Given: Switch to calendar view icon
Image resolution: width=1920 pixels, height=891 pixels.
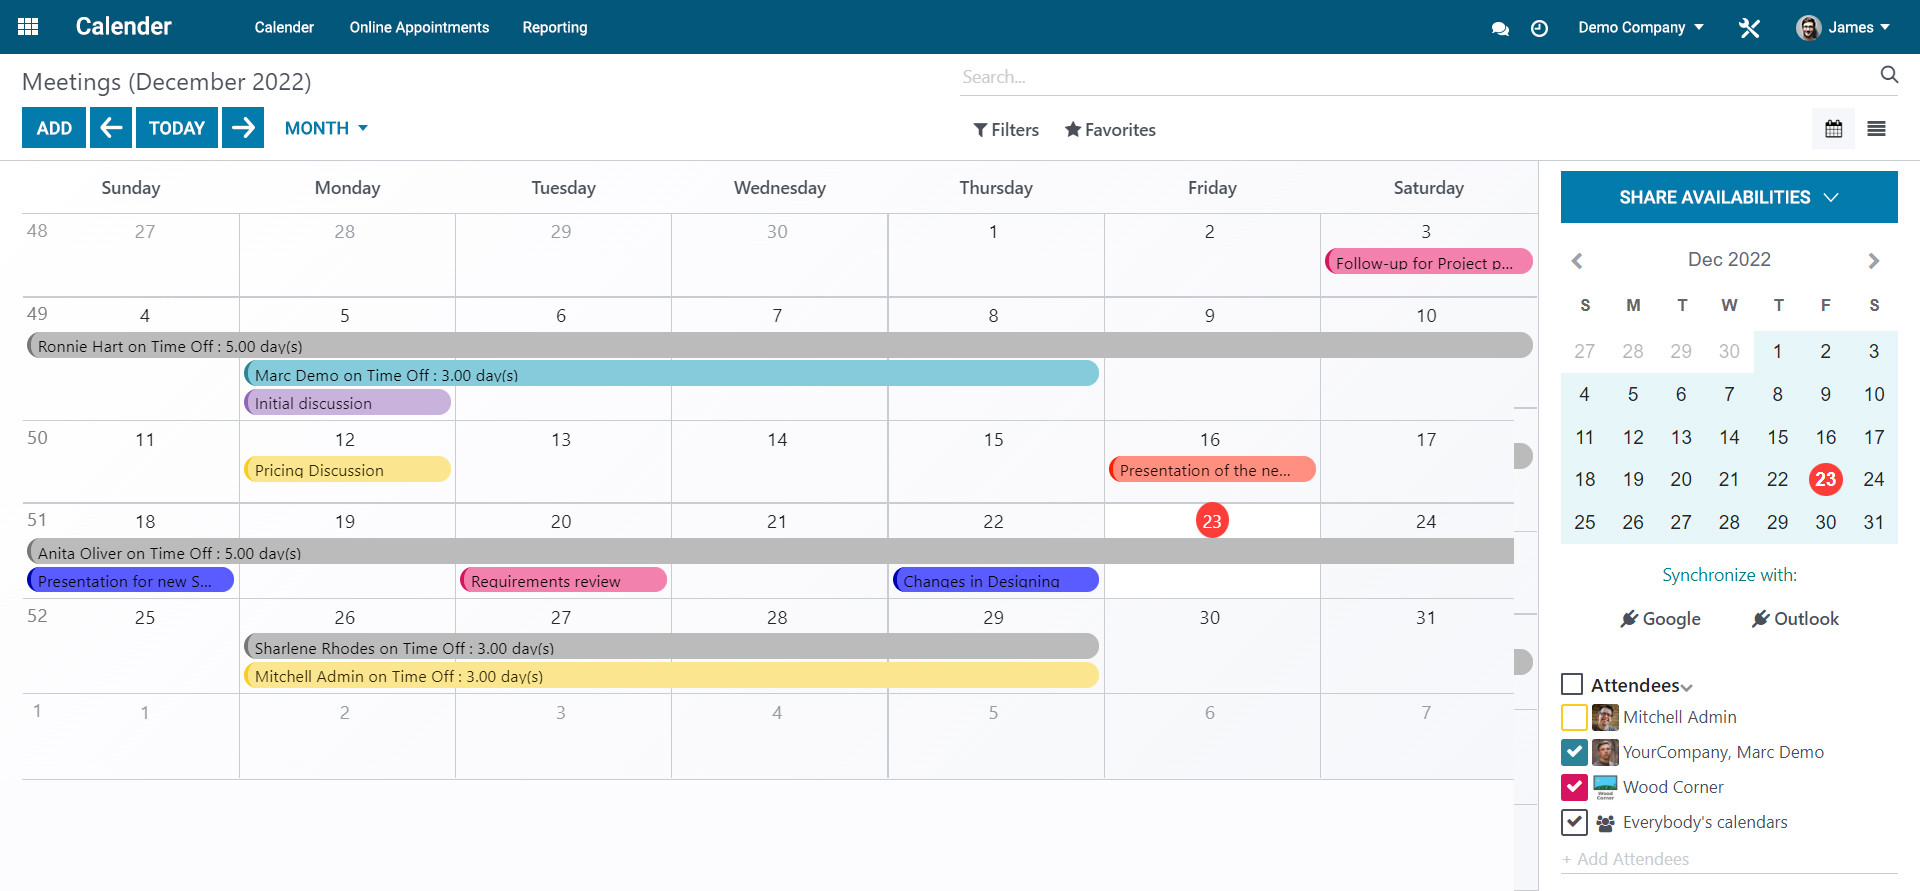Looking at the screenshot, I should click(x=1833, y=129).
